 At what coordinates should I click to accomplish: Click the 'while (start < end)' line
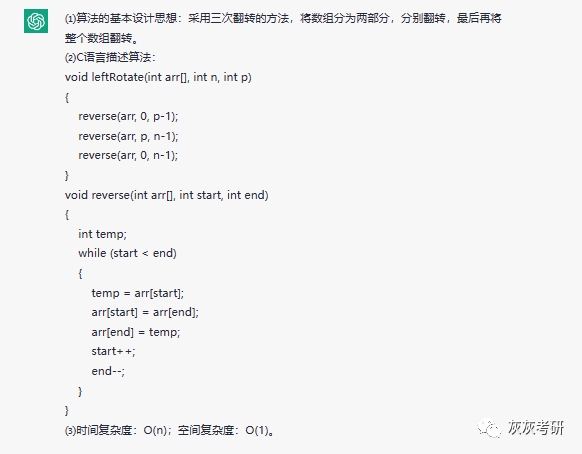point(127,253)
